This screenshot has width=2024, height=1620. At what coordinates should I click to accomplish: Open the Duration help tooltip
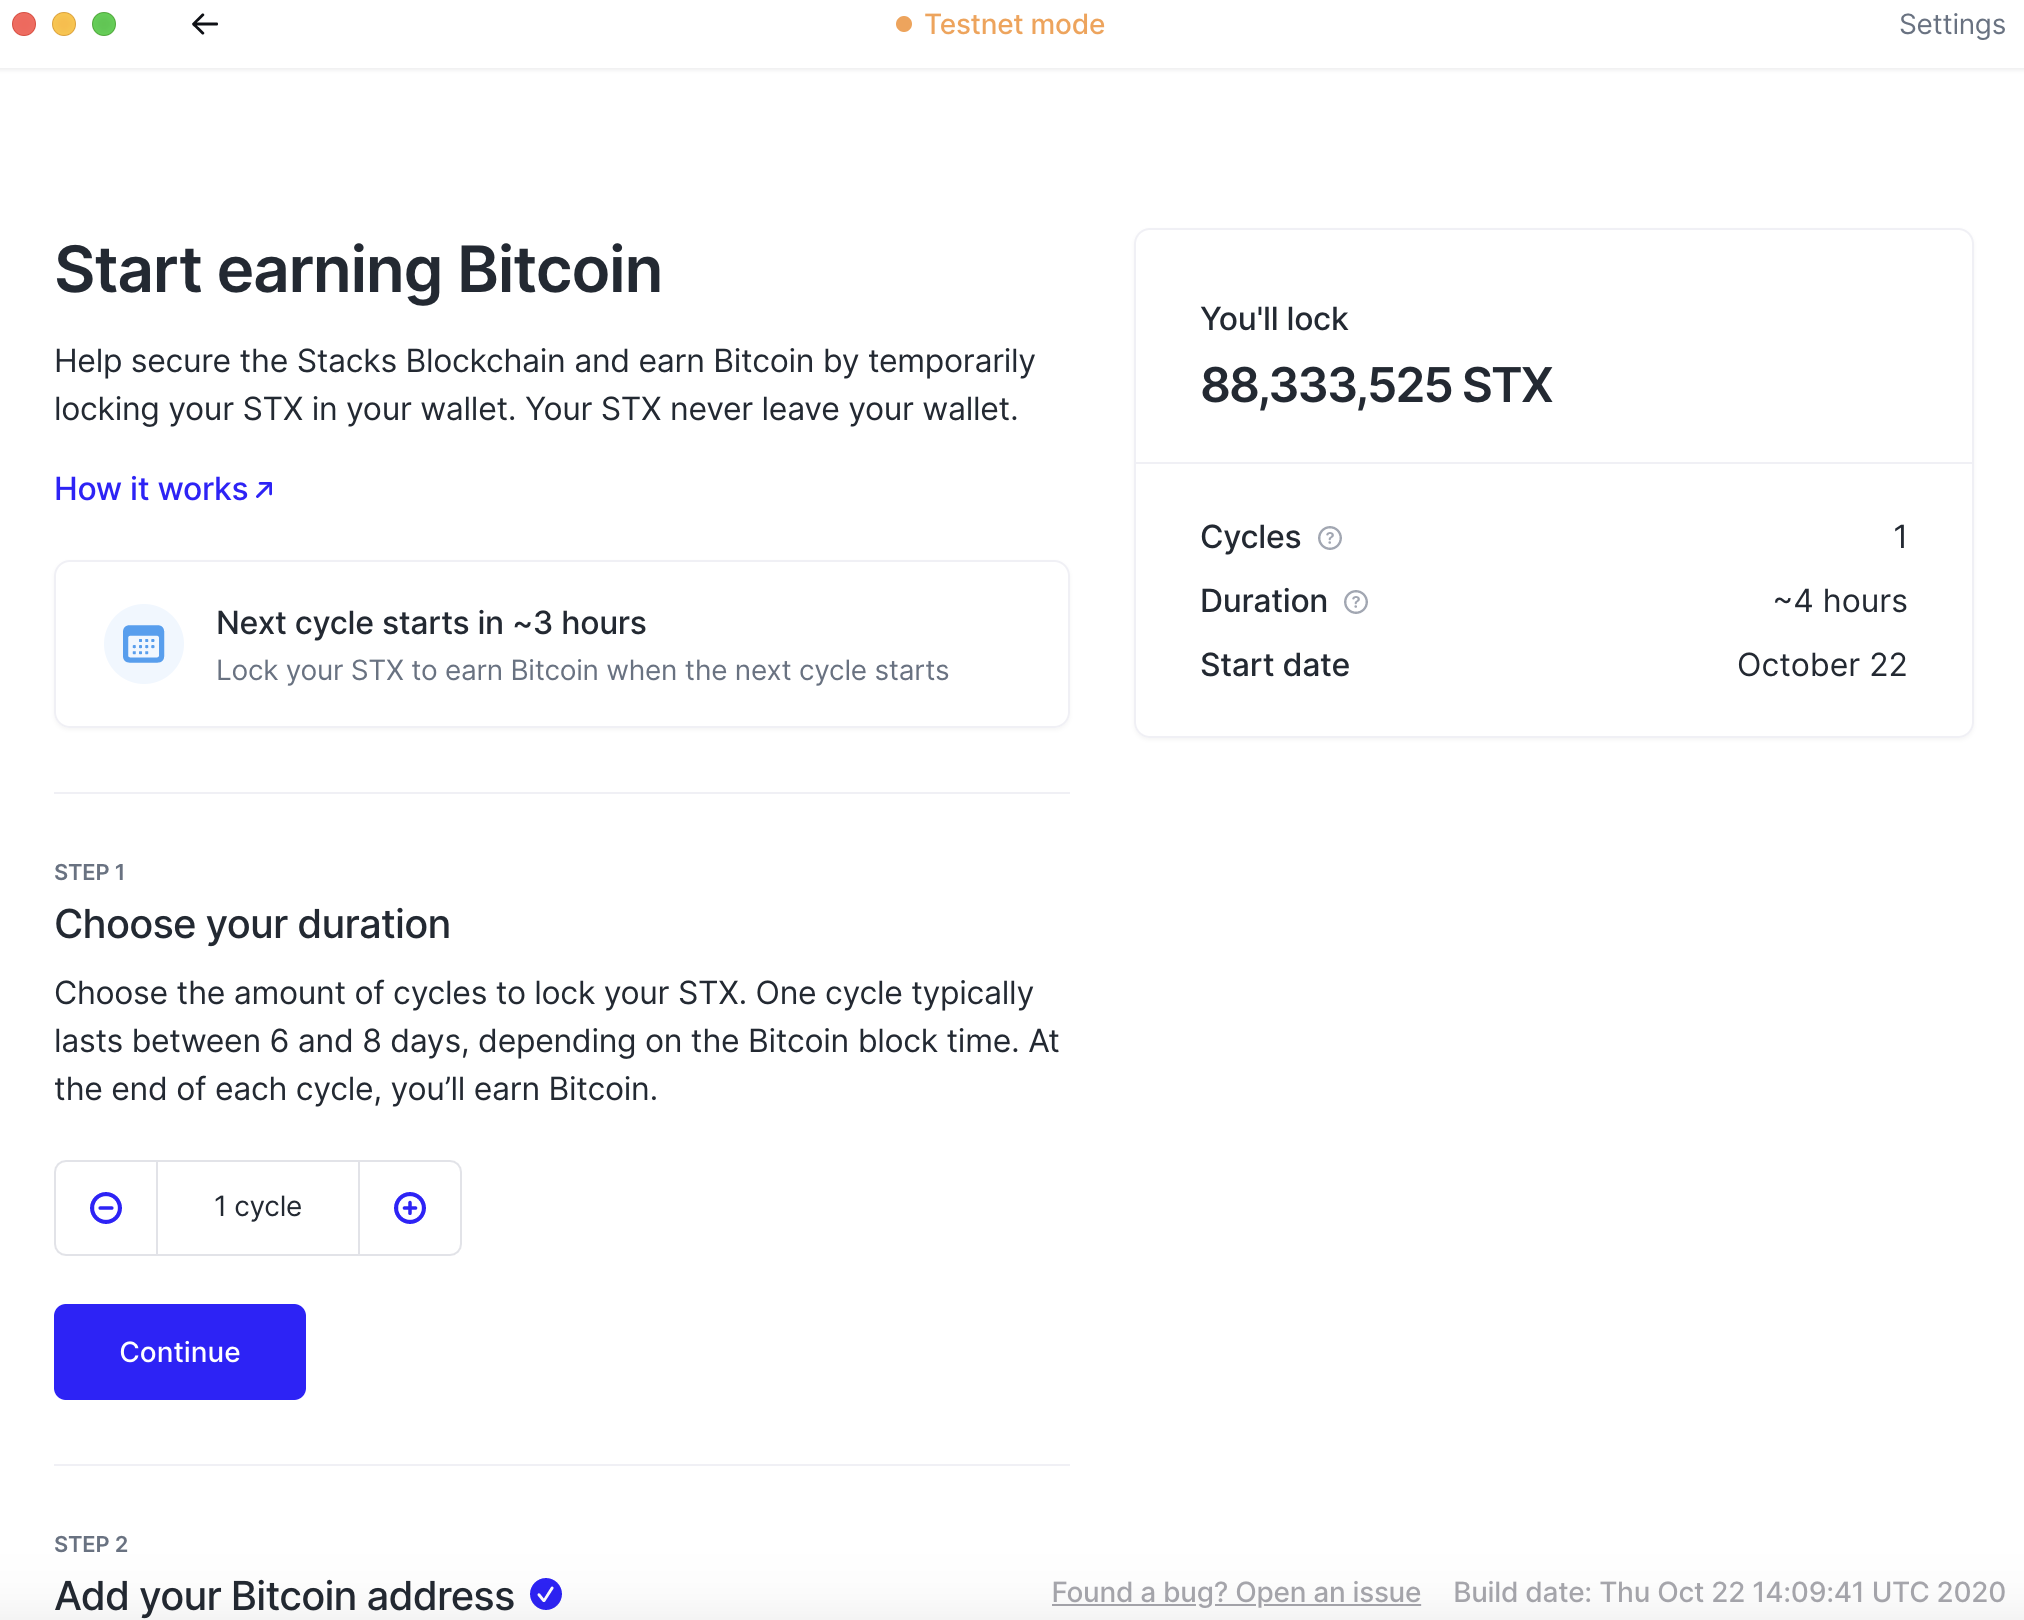pos(1356,602)
